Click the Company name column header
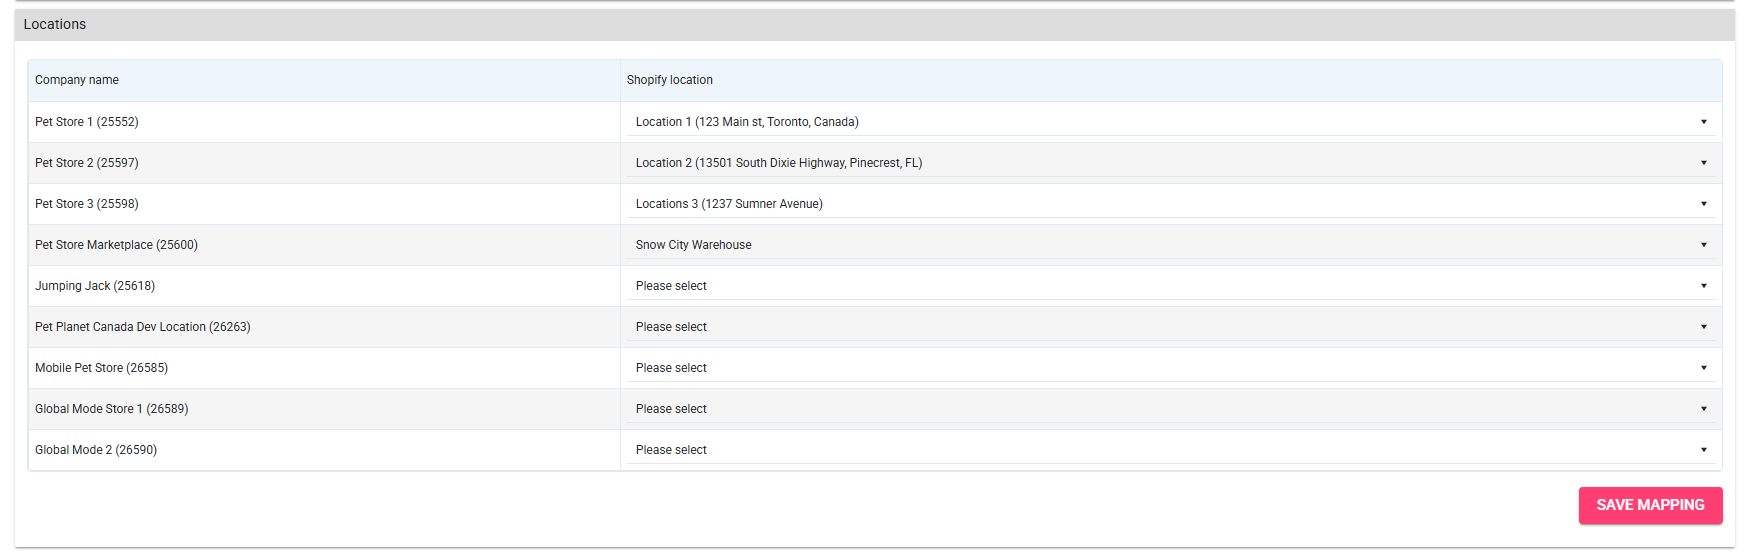The width and height of the screenshot is (1764, 560). pos(77,80)
